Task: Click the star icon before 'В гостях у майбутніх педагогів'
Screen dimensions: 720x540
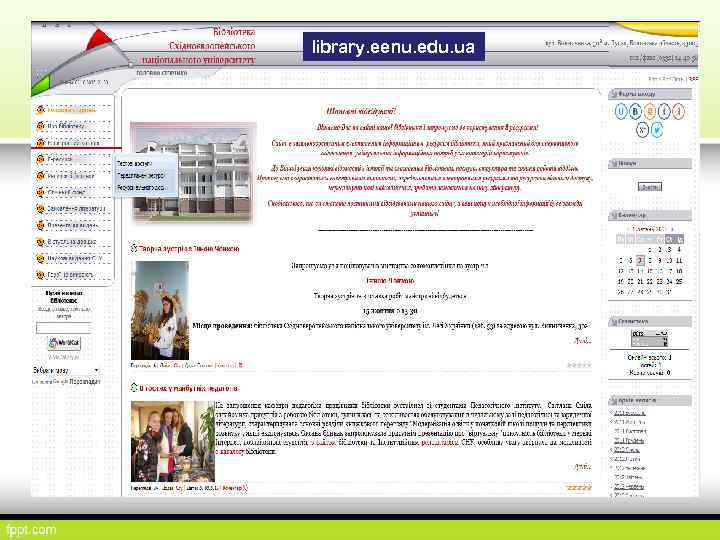Action: pyautogui.click(x=134, y=388)
